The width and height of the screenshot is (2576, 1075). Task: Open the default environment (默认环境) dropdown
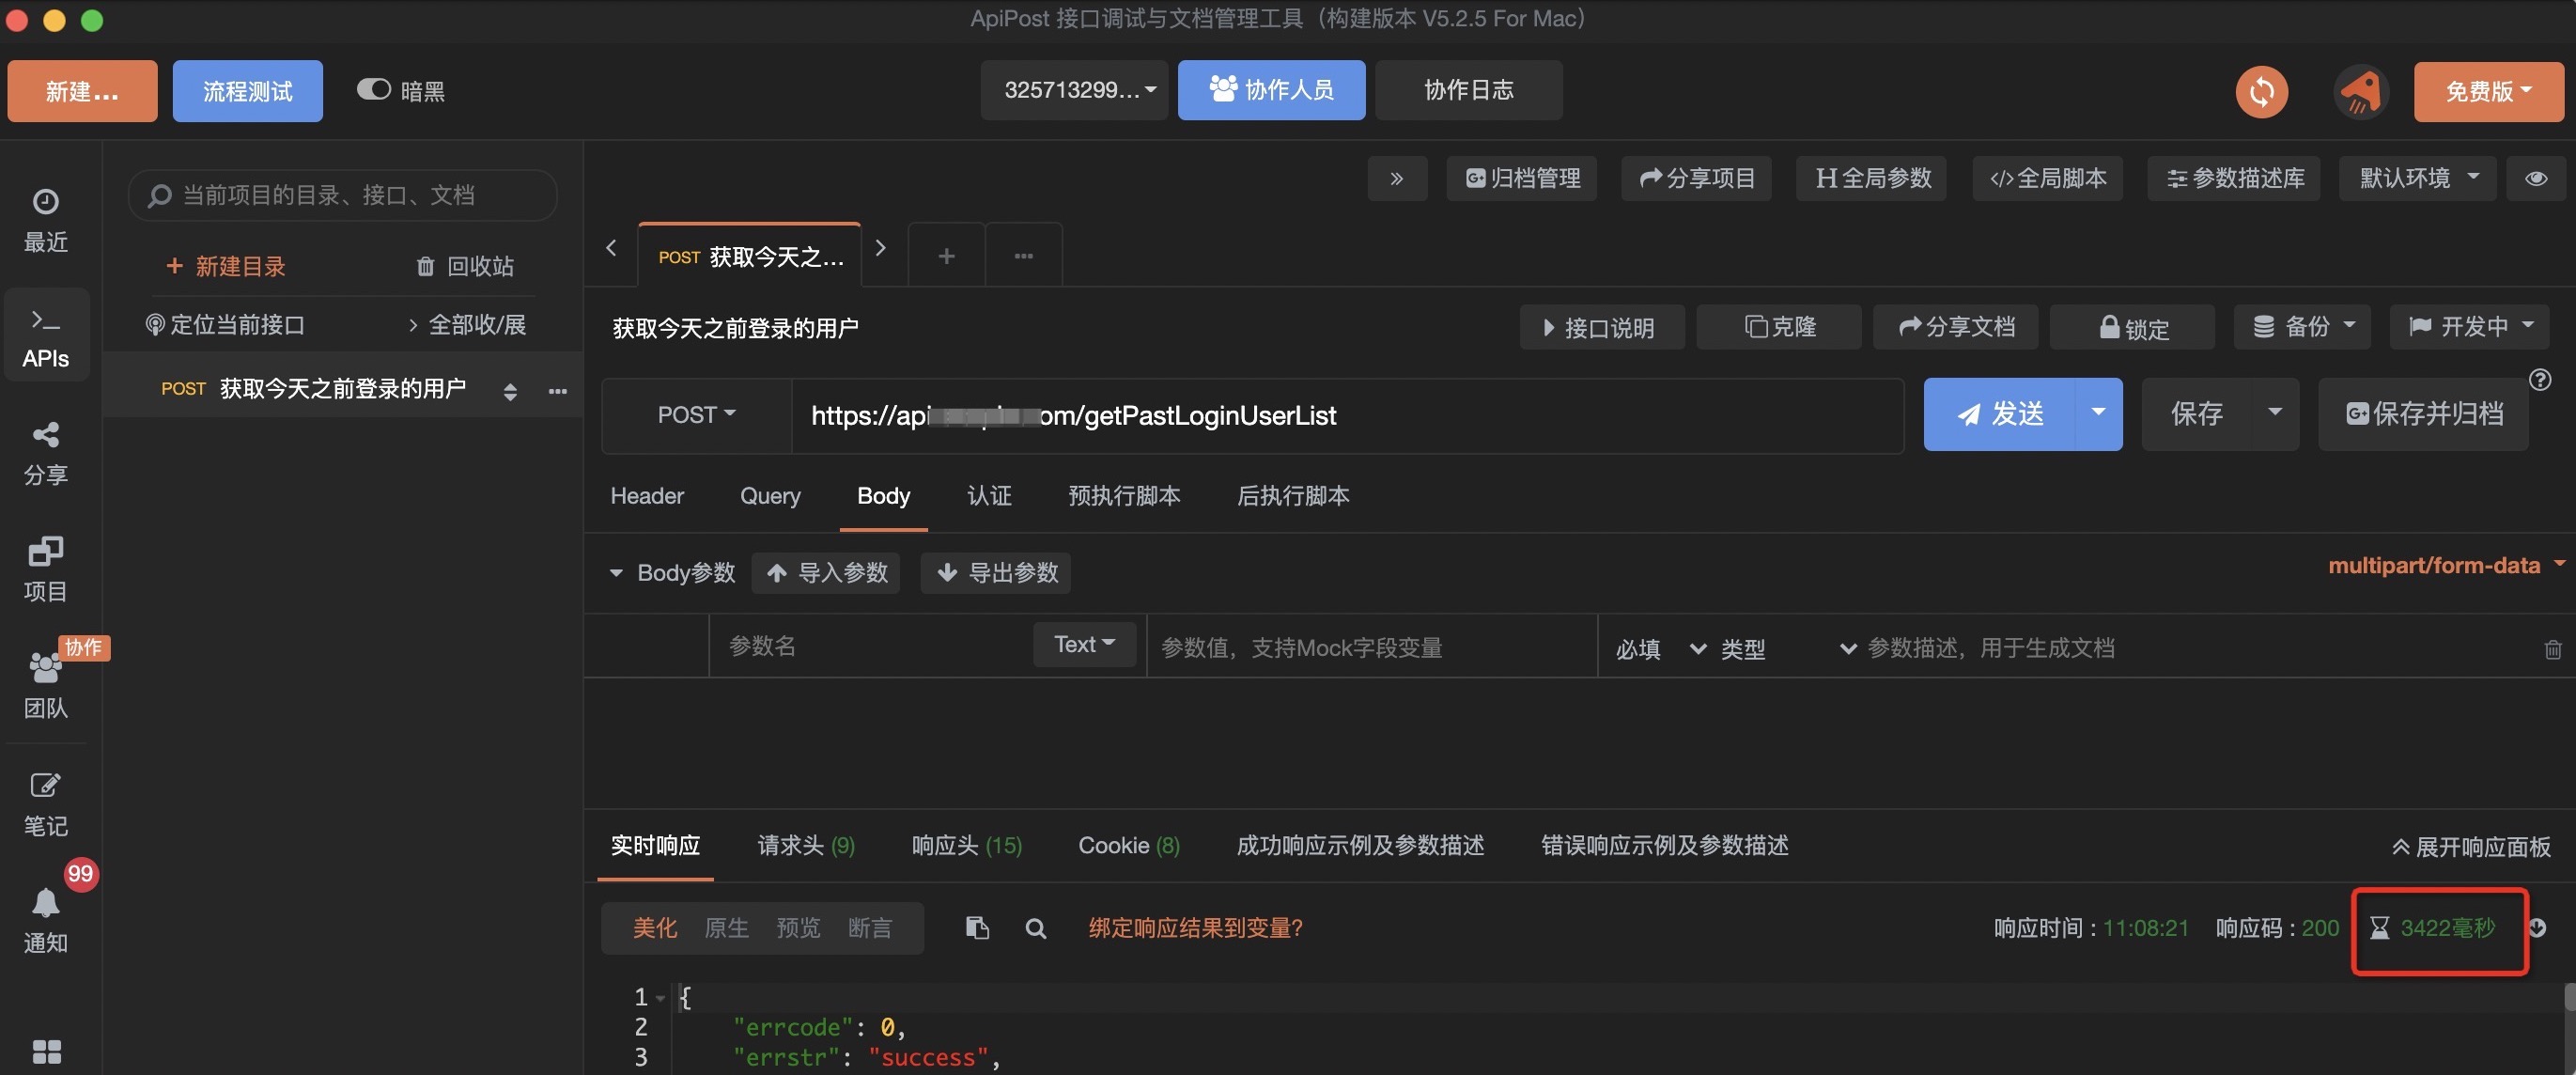tap(2417, 178)
